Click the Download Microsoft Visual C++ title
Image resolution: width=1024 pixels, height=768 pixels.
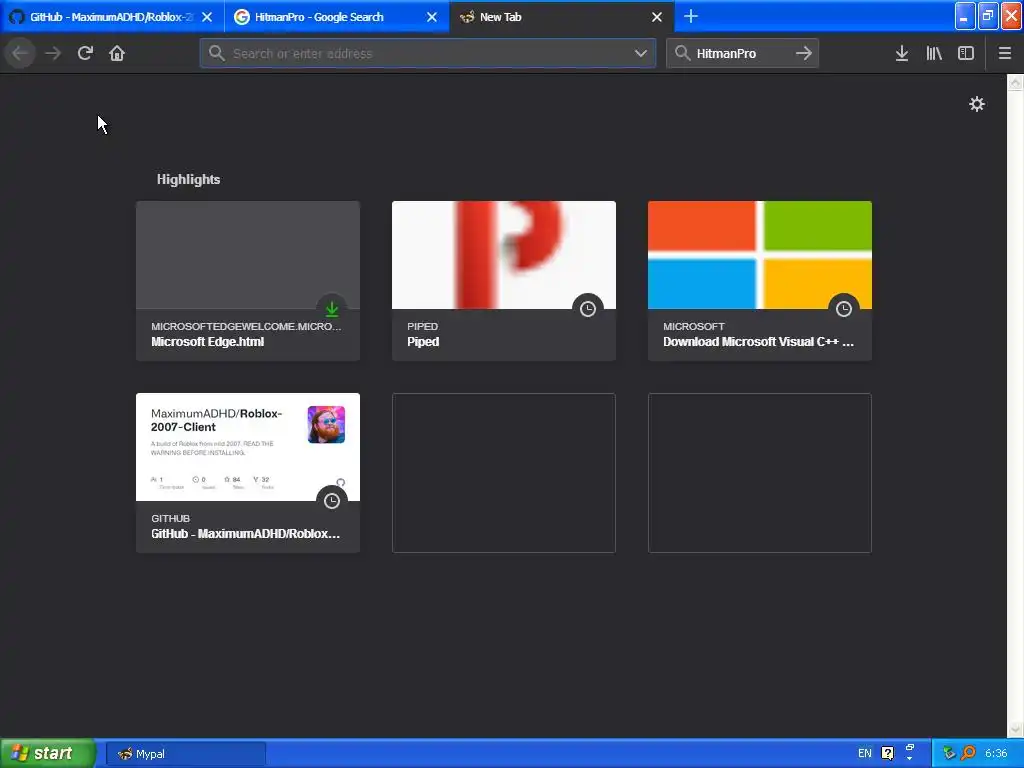[x=758, y=342]
